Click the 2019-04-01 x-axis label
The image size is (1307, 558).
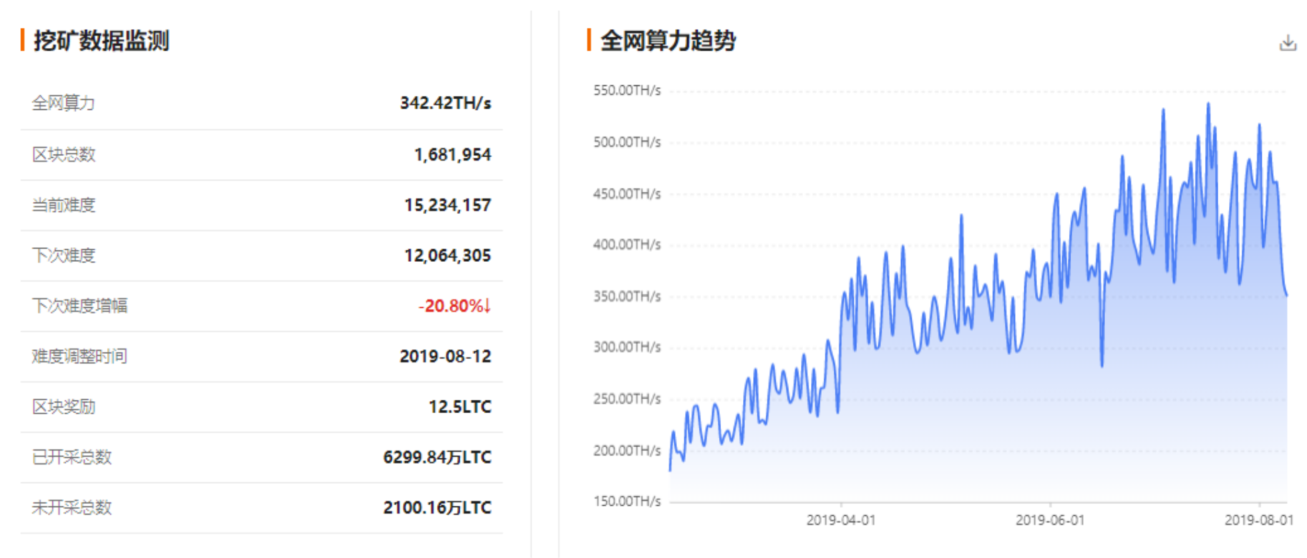click(x=841, y=520)
